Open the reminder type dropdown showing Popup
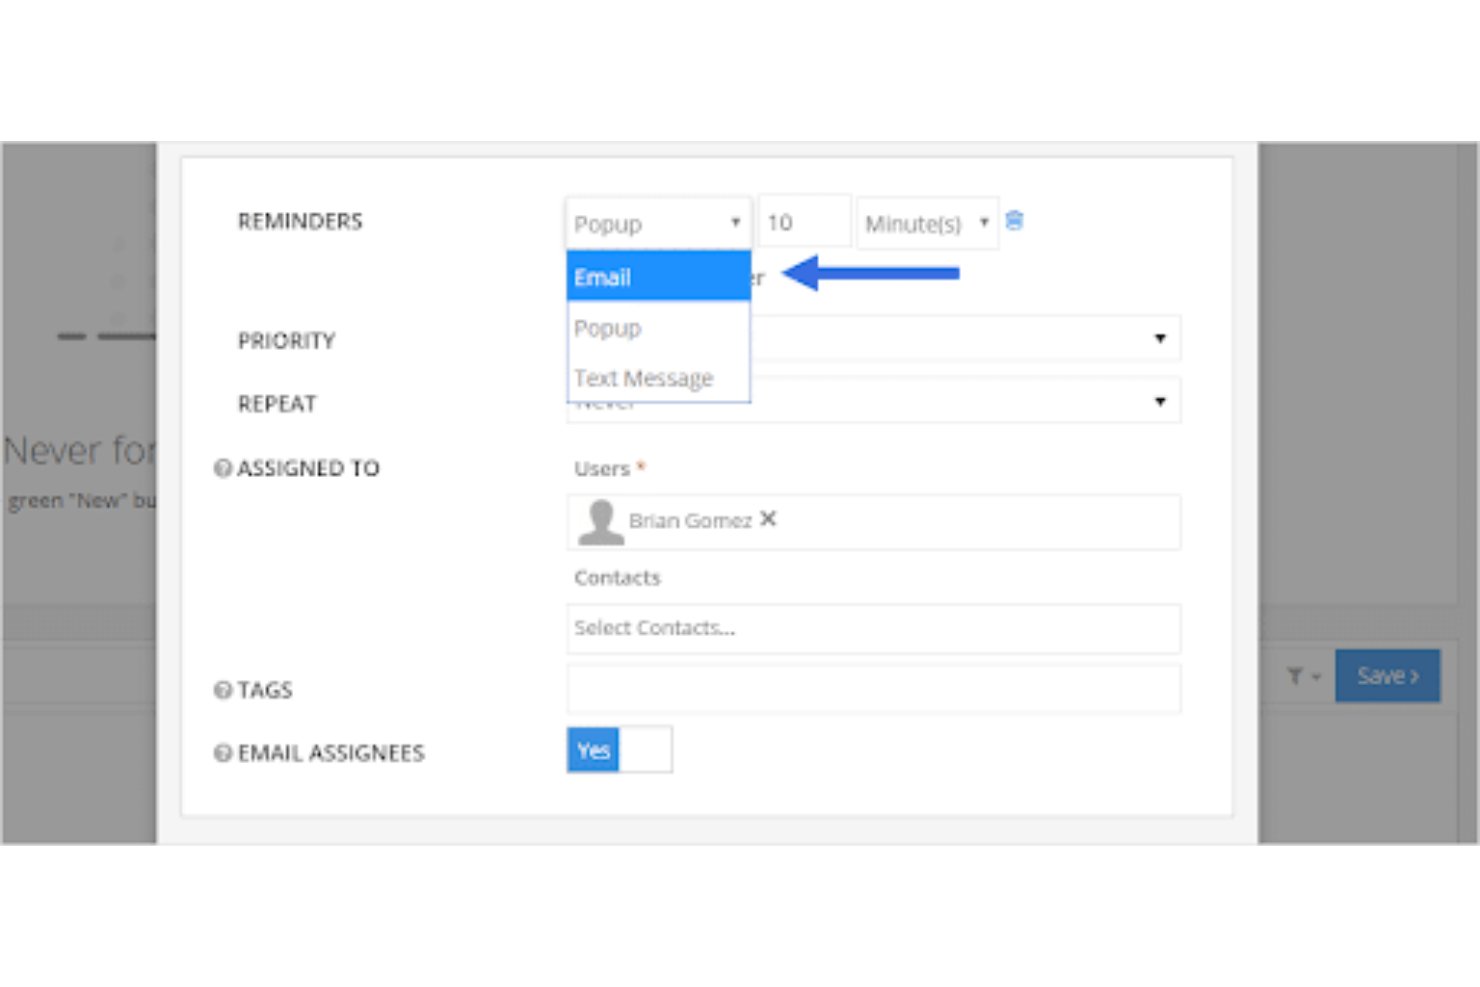Viewport: 1480px width, 987px height. coord(657,222)
